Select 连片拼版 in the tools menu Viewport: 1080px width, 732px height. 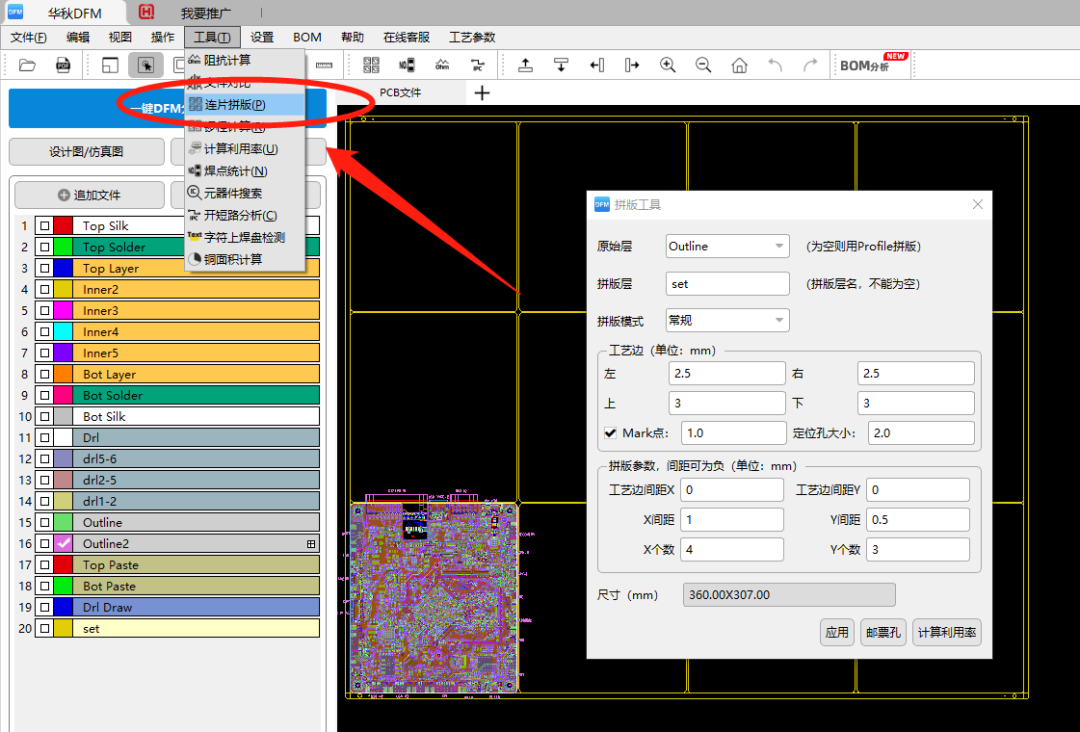(x=235, y=105)
